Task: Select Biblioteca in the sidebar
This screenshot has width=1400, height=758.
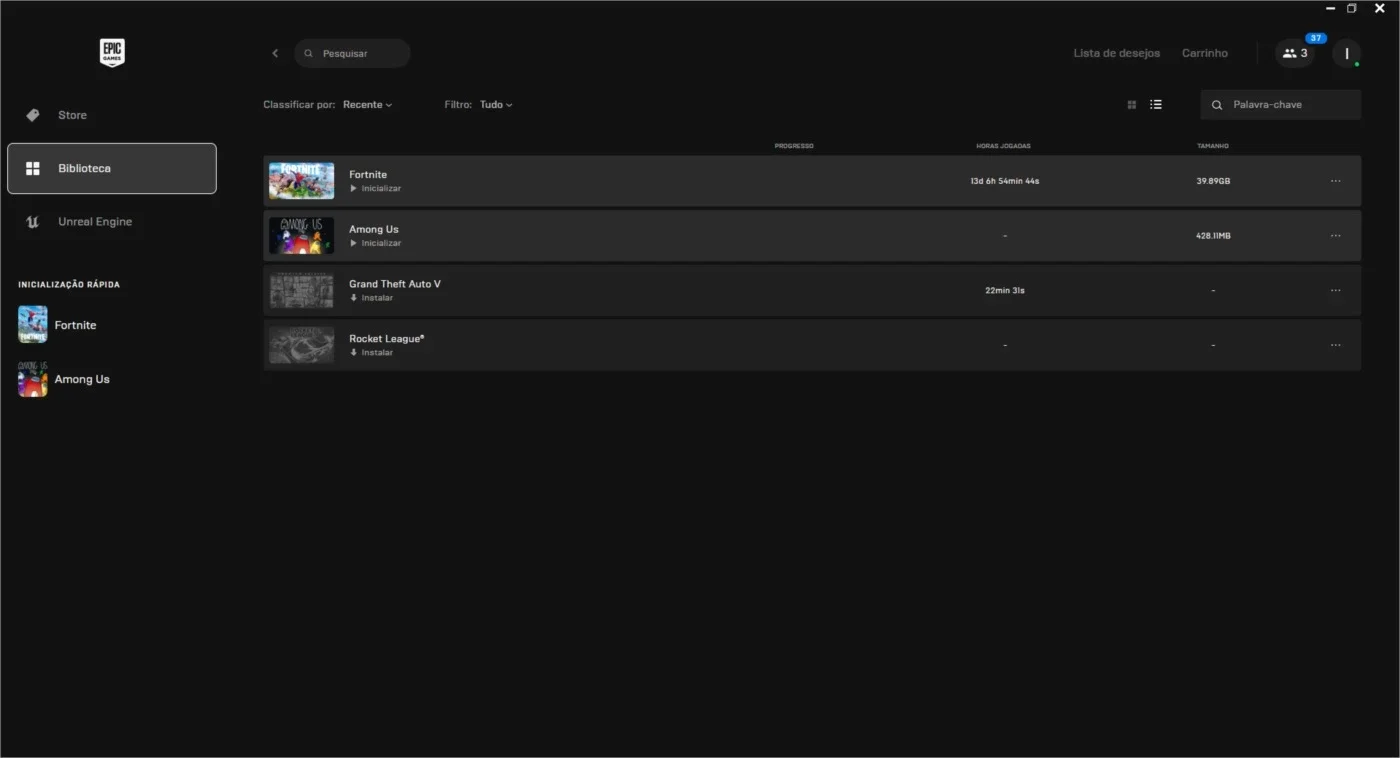Action: point(112,168)
